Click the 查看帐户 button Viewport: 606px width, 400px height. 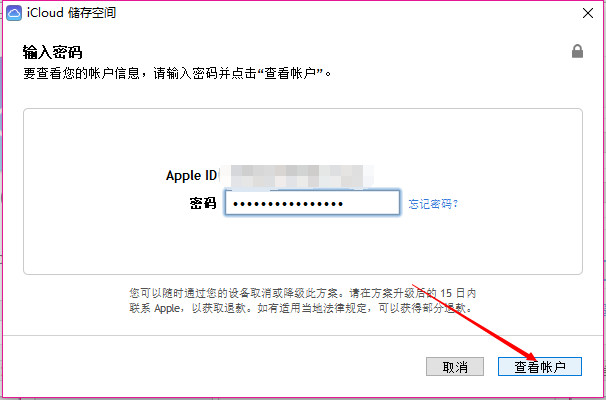click(x=540, y=366)
